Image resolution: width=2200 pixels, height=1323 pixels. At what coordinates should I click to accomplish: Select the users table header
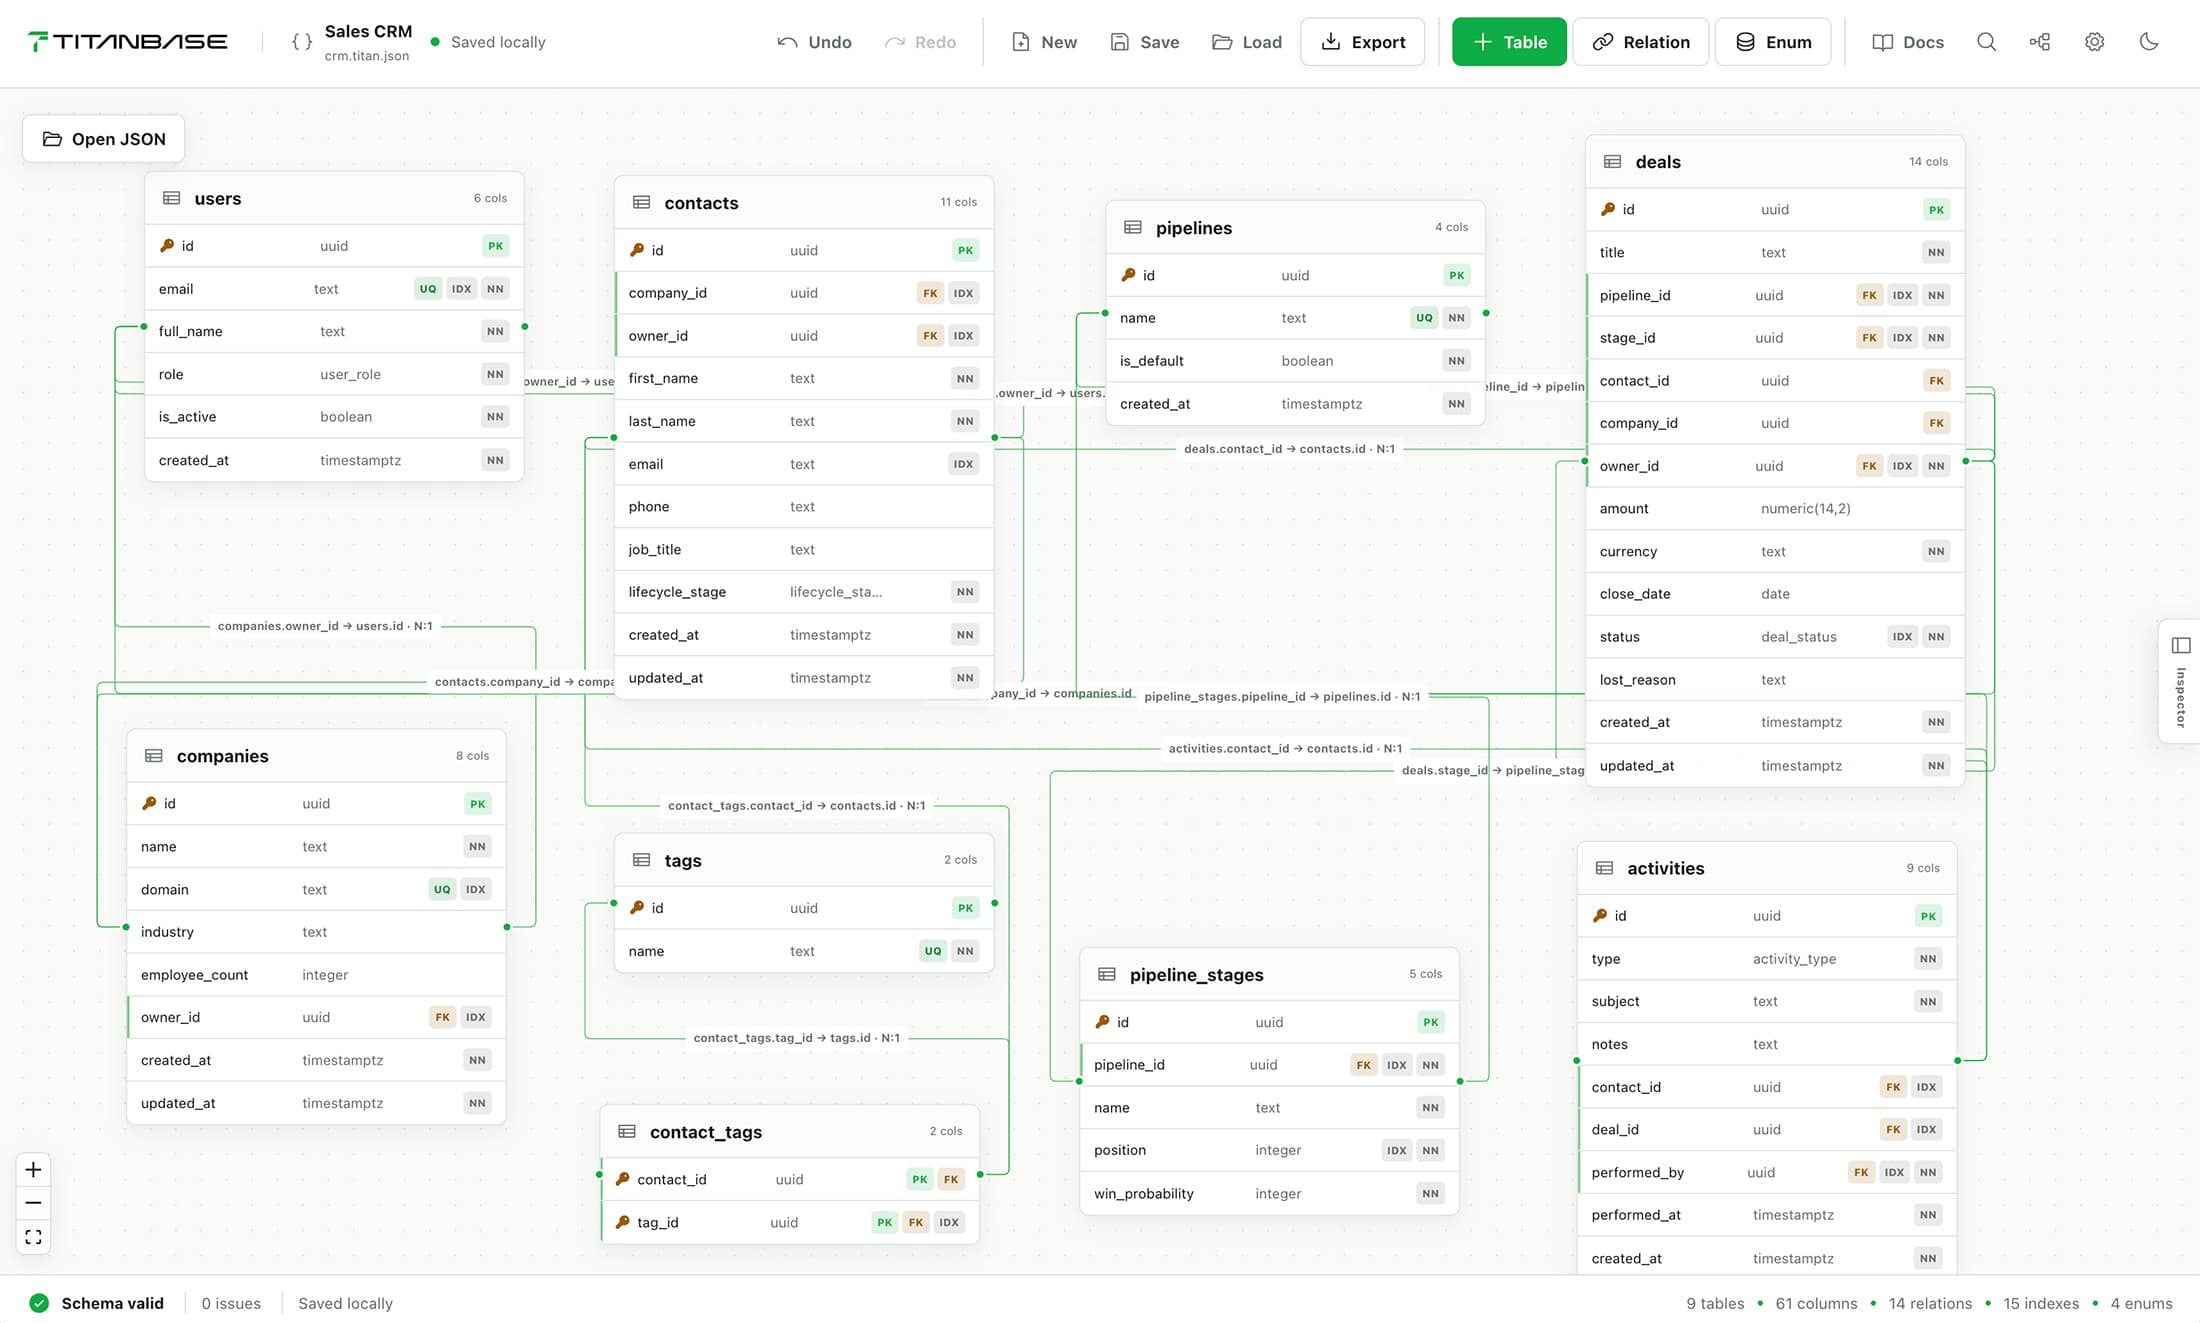tap(334, 198)
